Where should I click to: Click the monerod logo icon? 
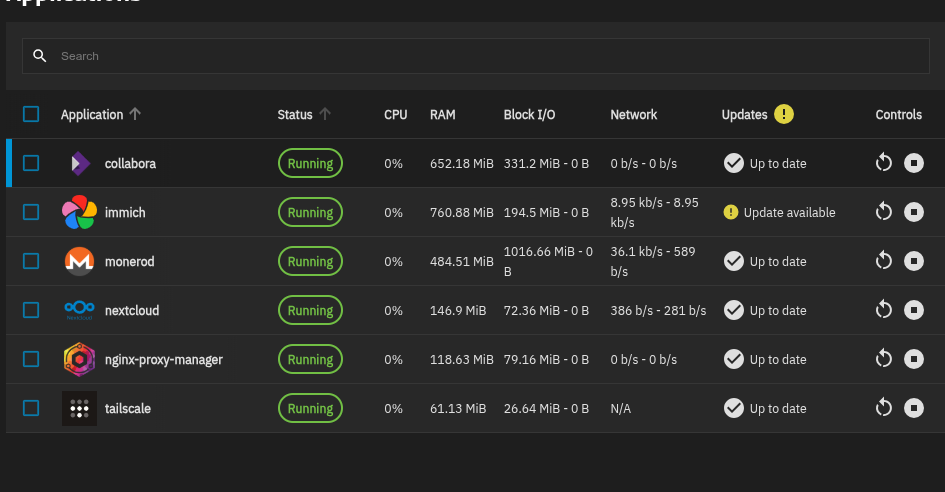coord(79,261)
